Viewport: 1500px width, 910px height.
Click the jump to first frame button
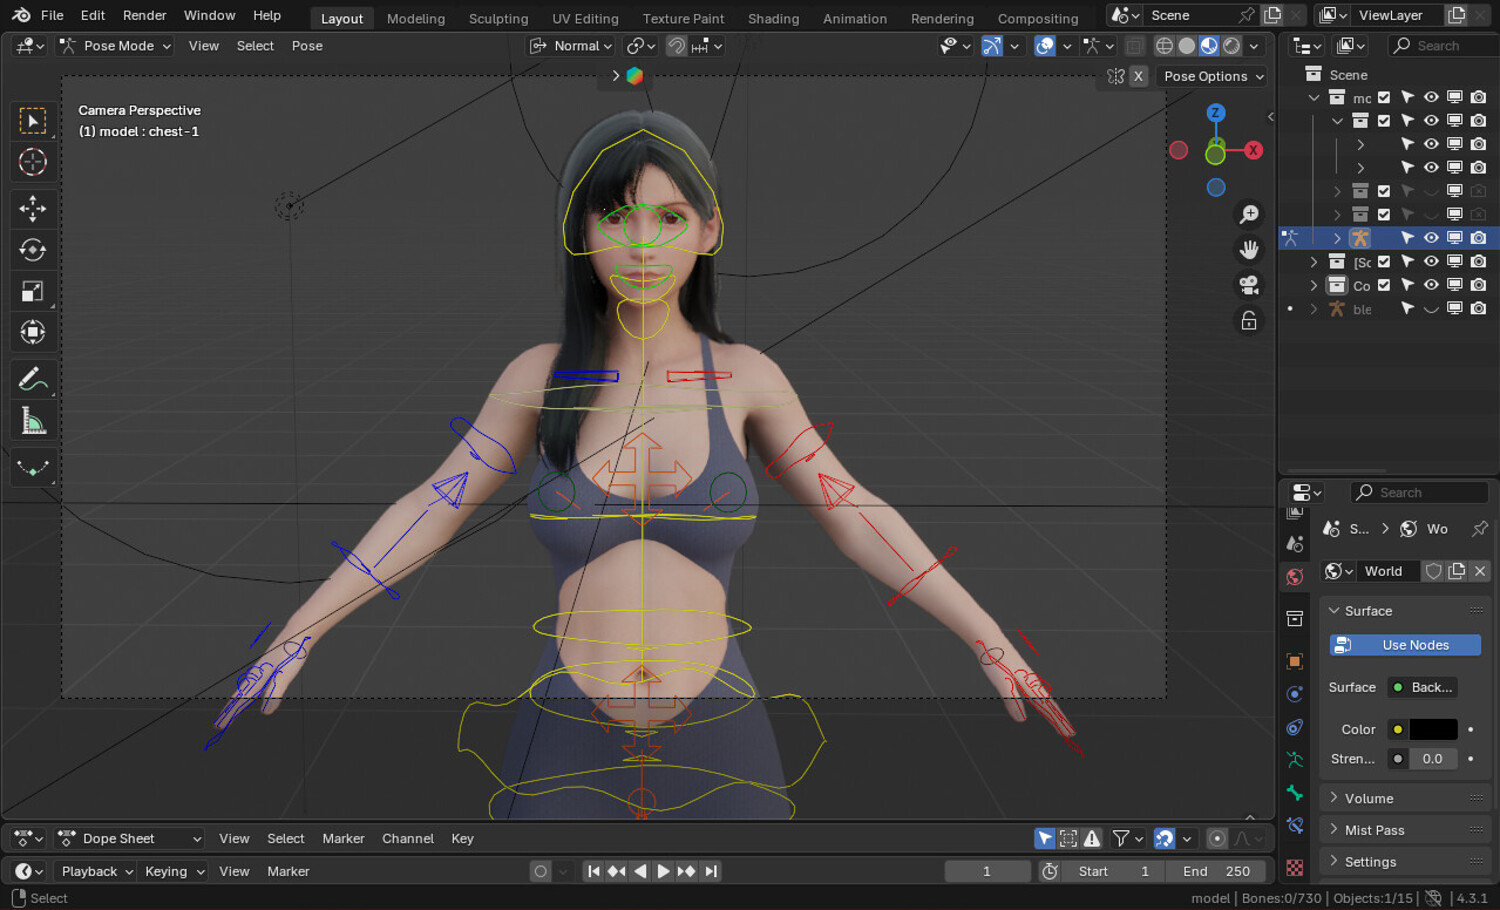tap(593, 871)
